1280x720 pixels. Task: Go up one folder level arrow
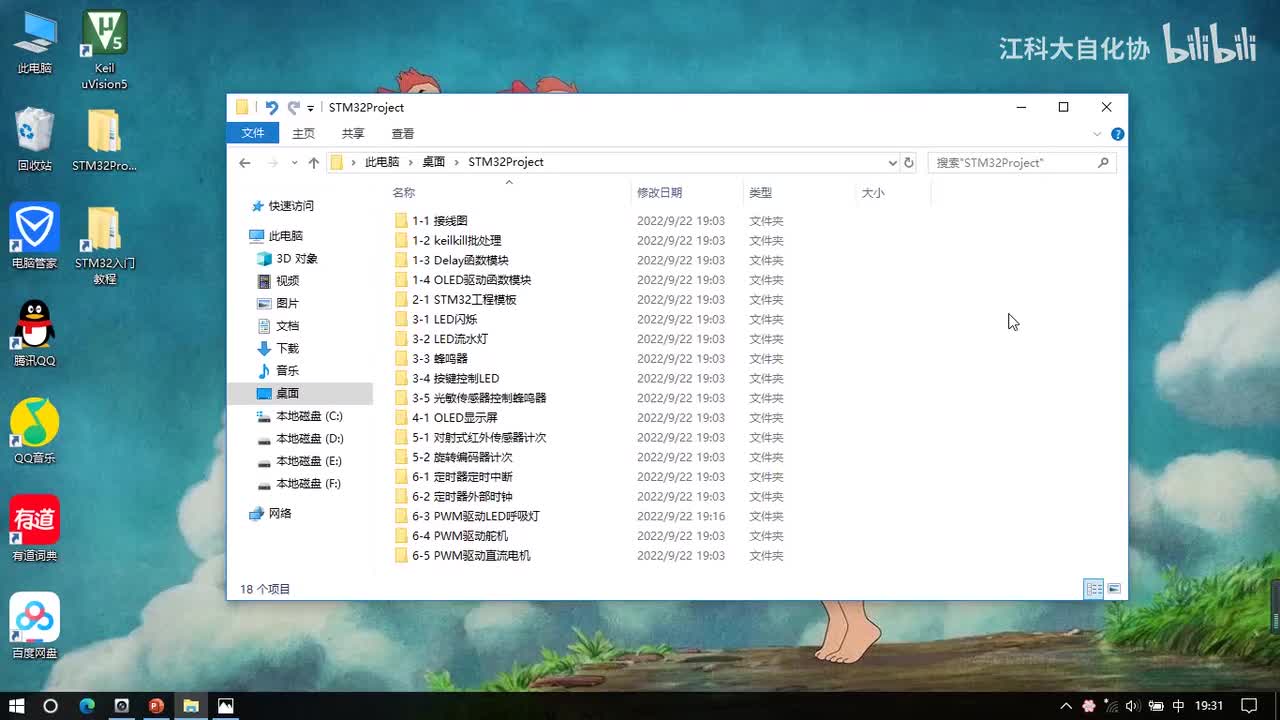[x=313, y=162]
